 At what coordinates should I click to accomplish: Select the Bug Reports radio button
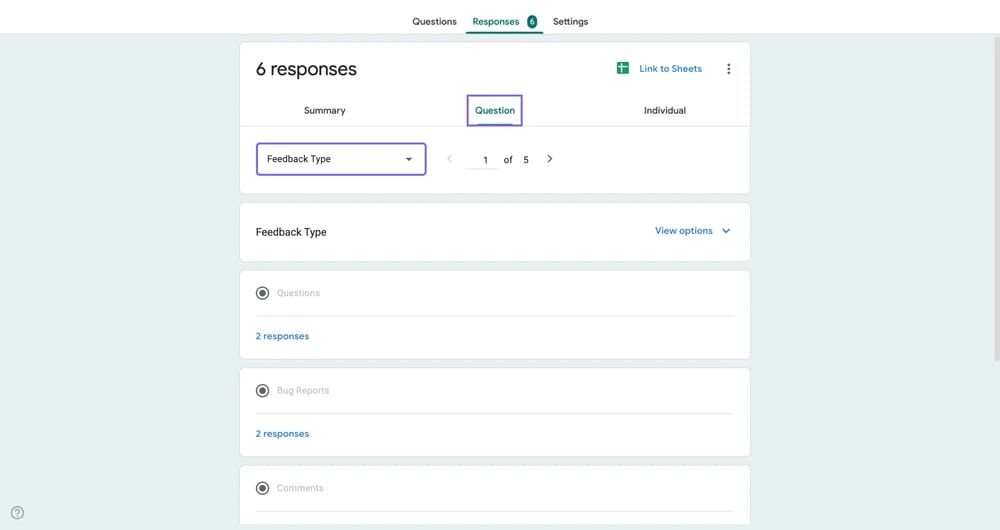point(262,391)
